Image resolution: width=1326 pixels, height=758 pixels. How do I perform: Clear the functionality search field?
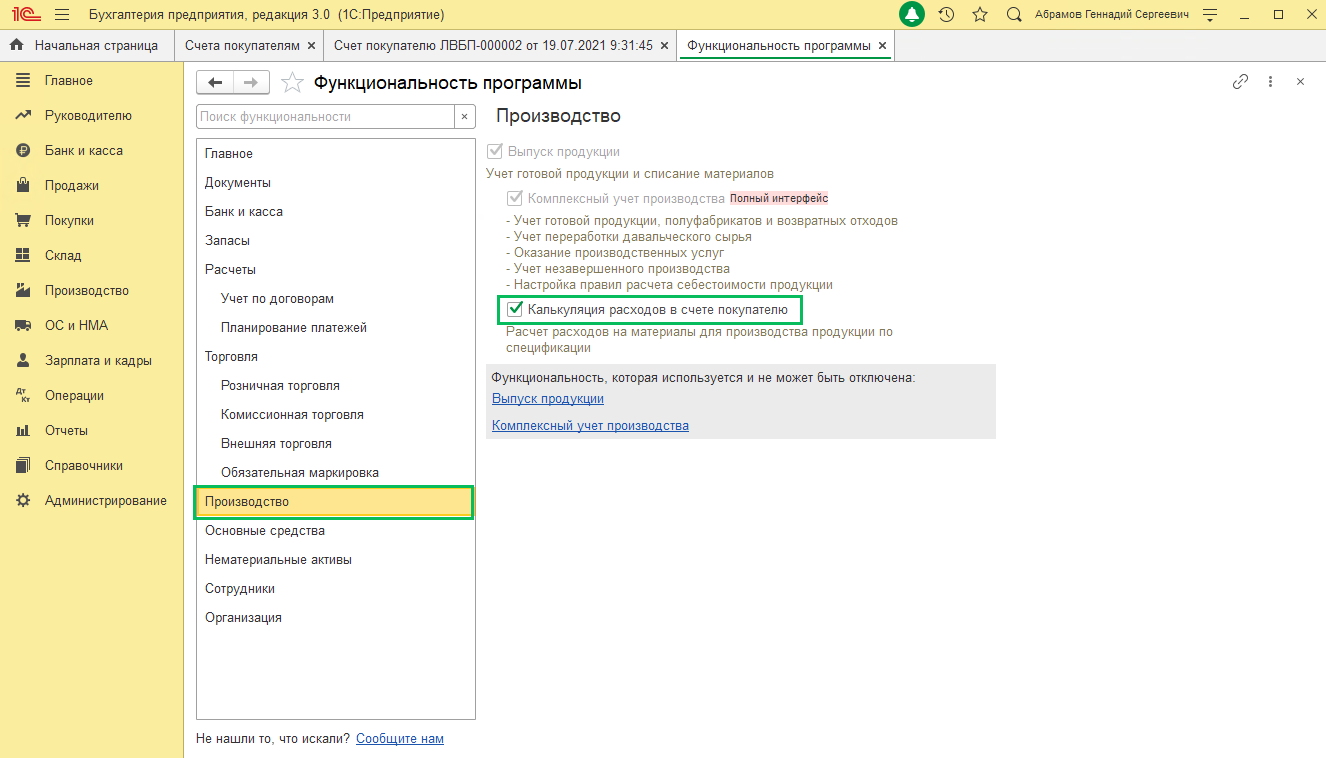pyautogui.click(x=465, y=116)
